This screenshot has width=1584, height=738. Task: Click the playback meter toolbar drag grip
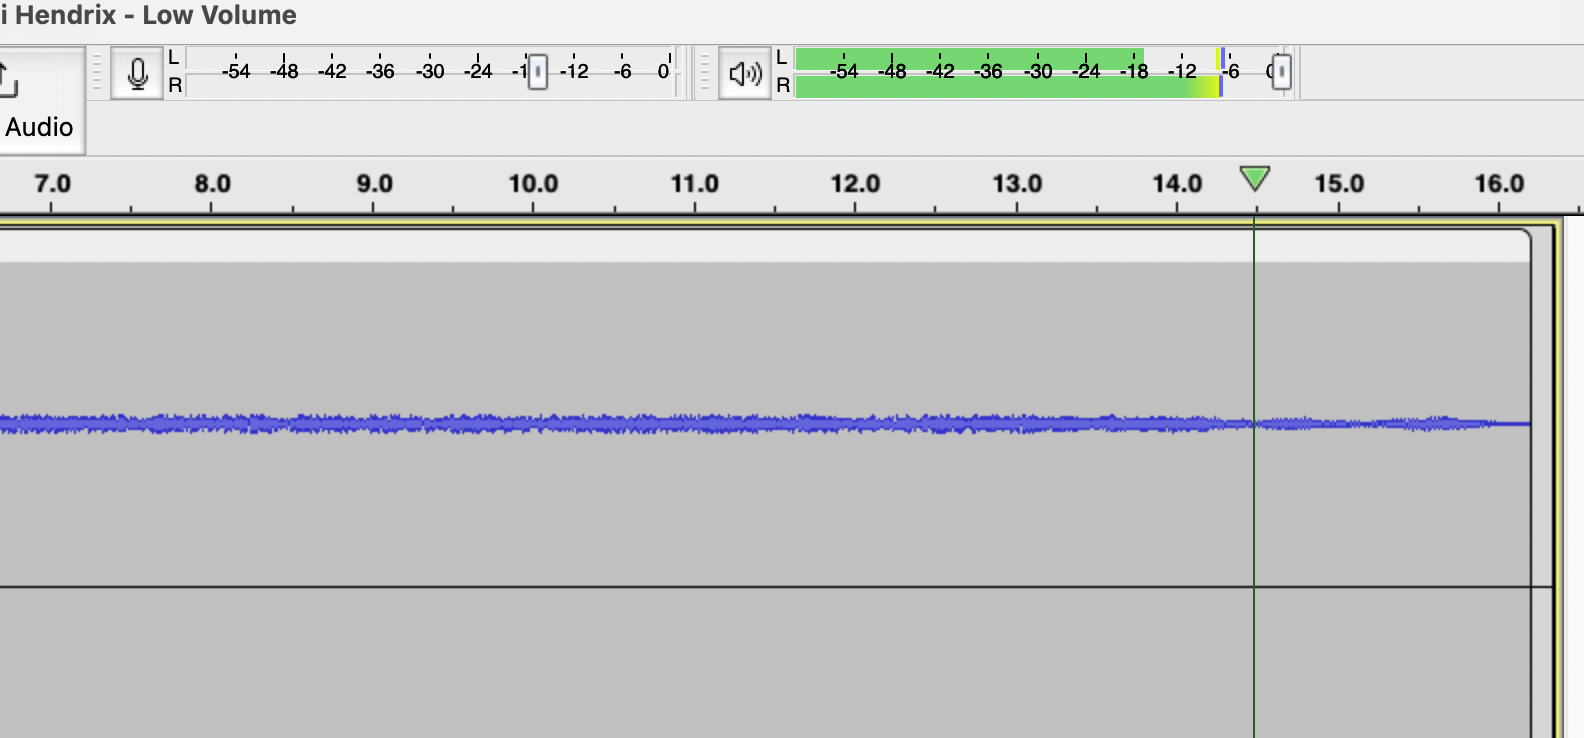coord(705,73)
